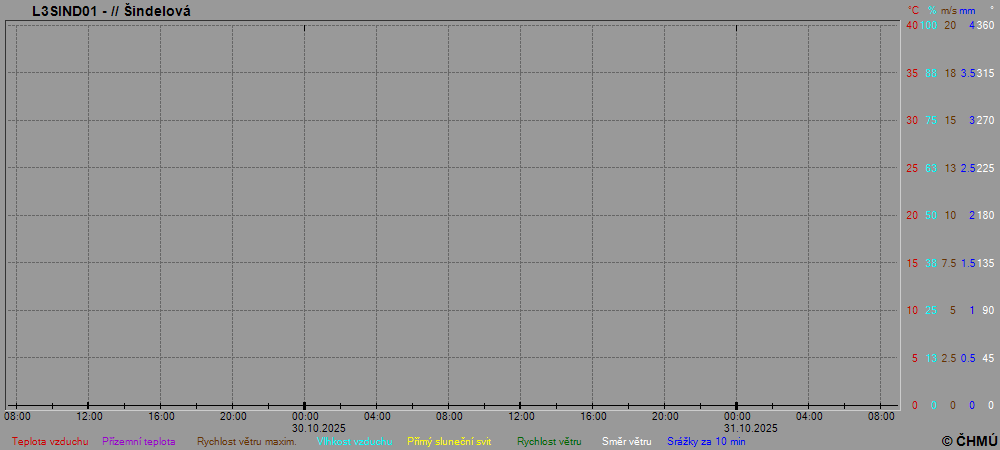The width and height of the screenshot is (1000, 450).
Task: Click the 30.10.2025 date label
Action: (x=319, y=428)
